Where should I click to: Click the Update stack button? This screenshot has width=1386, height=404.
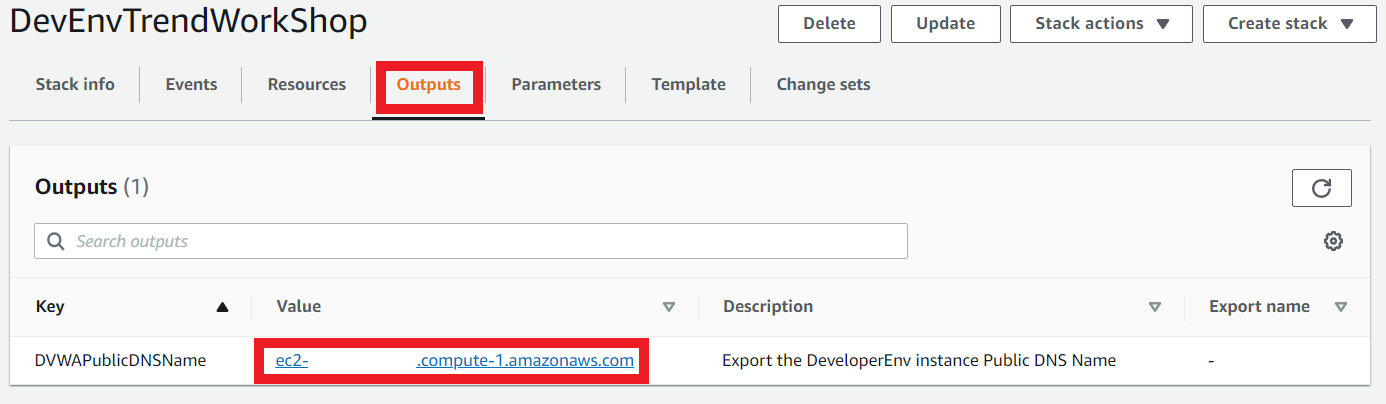pyautogui.click(x=946, y=24)
